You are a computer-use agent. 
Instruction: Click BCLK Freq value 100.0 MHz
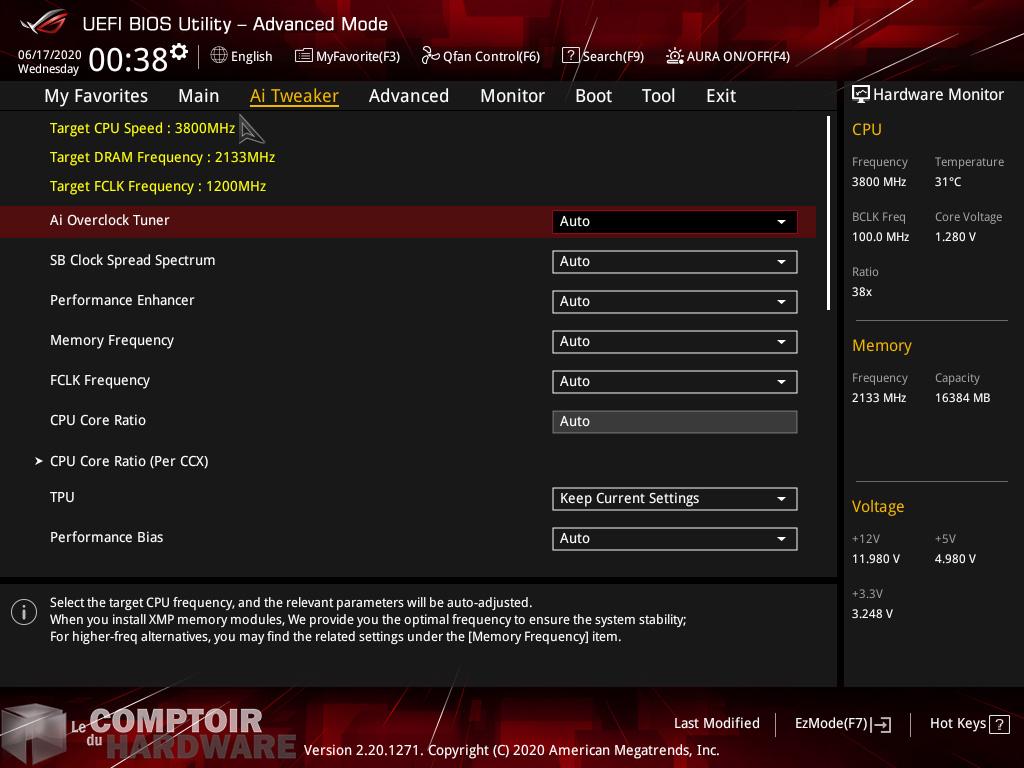tap(880, 237)
